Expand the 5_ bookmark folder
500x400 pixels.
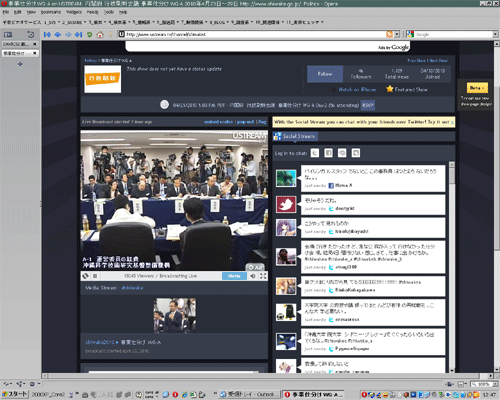pyautogui.click(x=143, y=22)
